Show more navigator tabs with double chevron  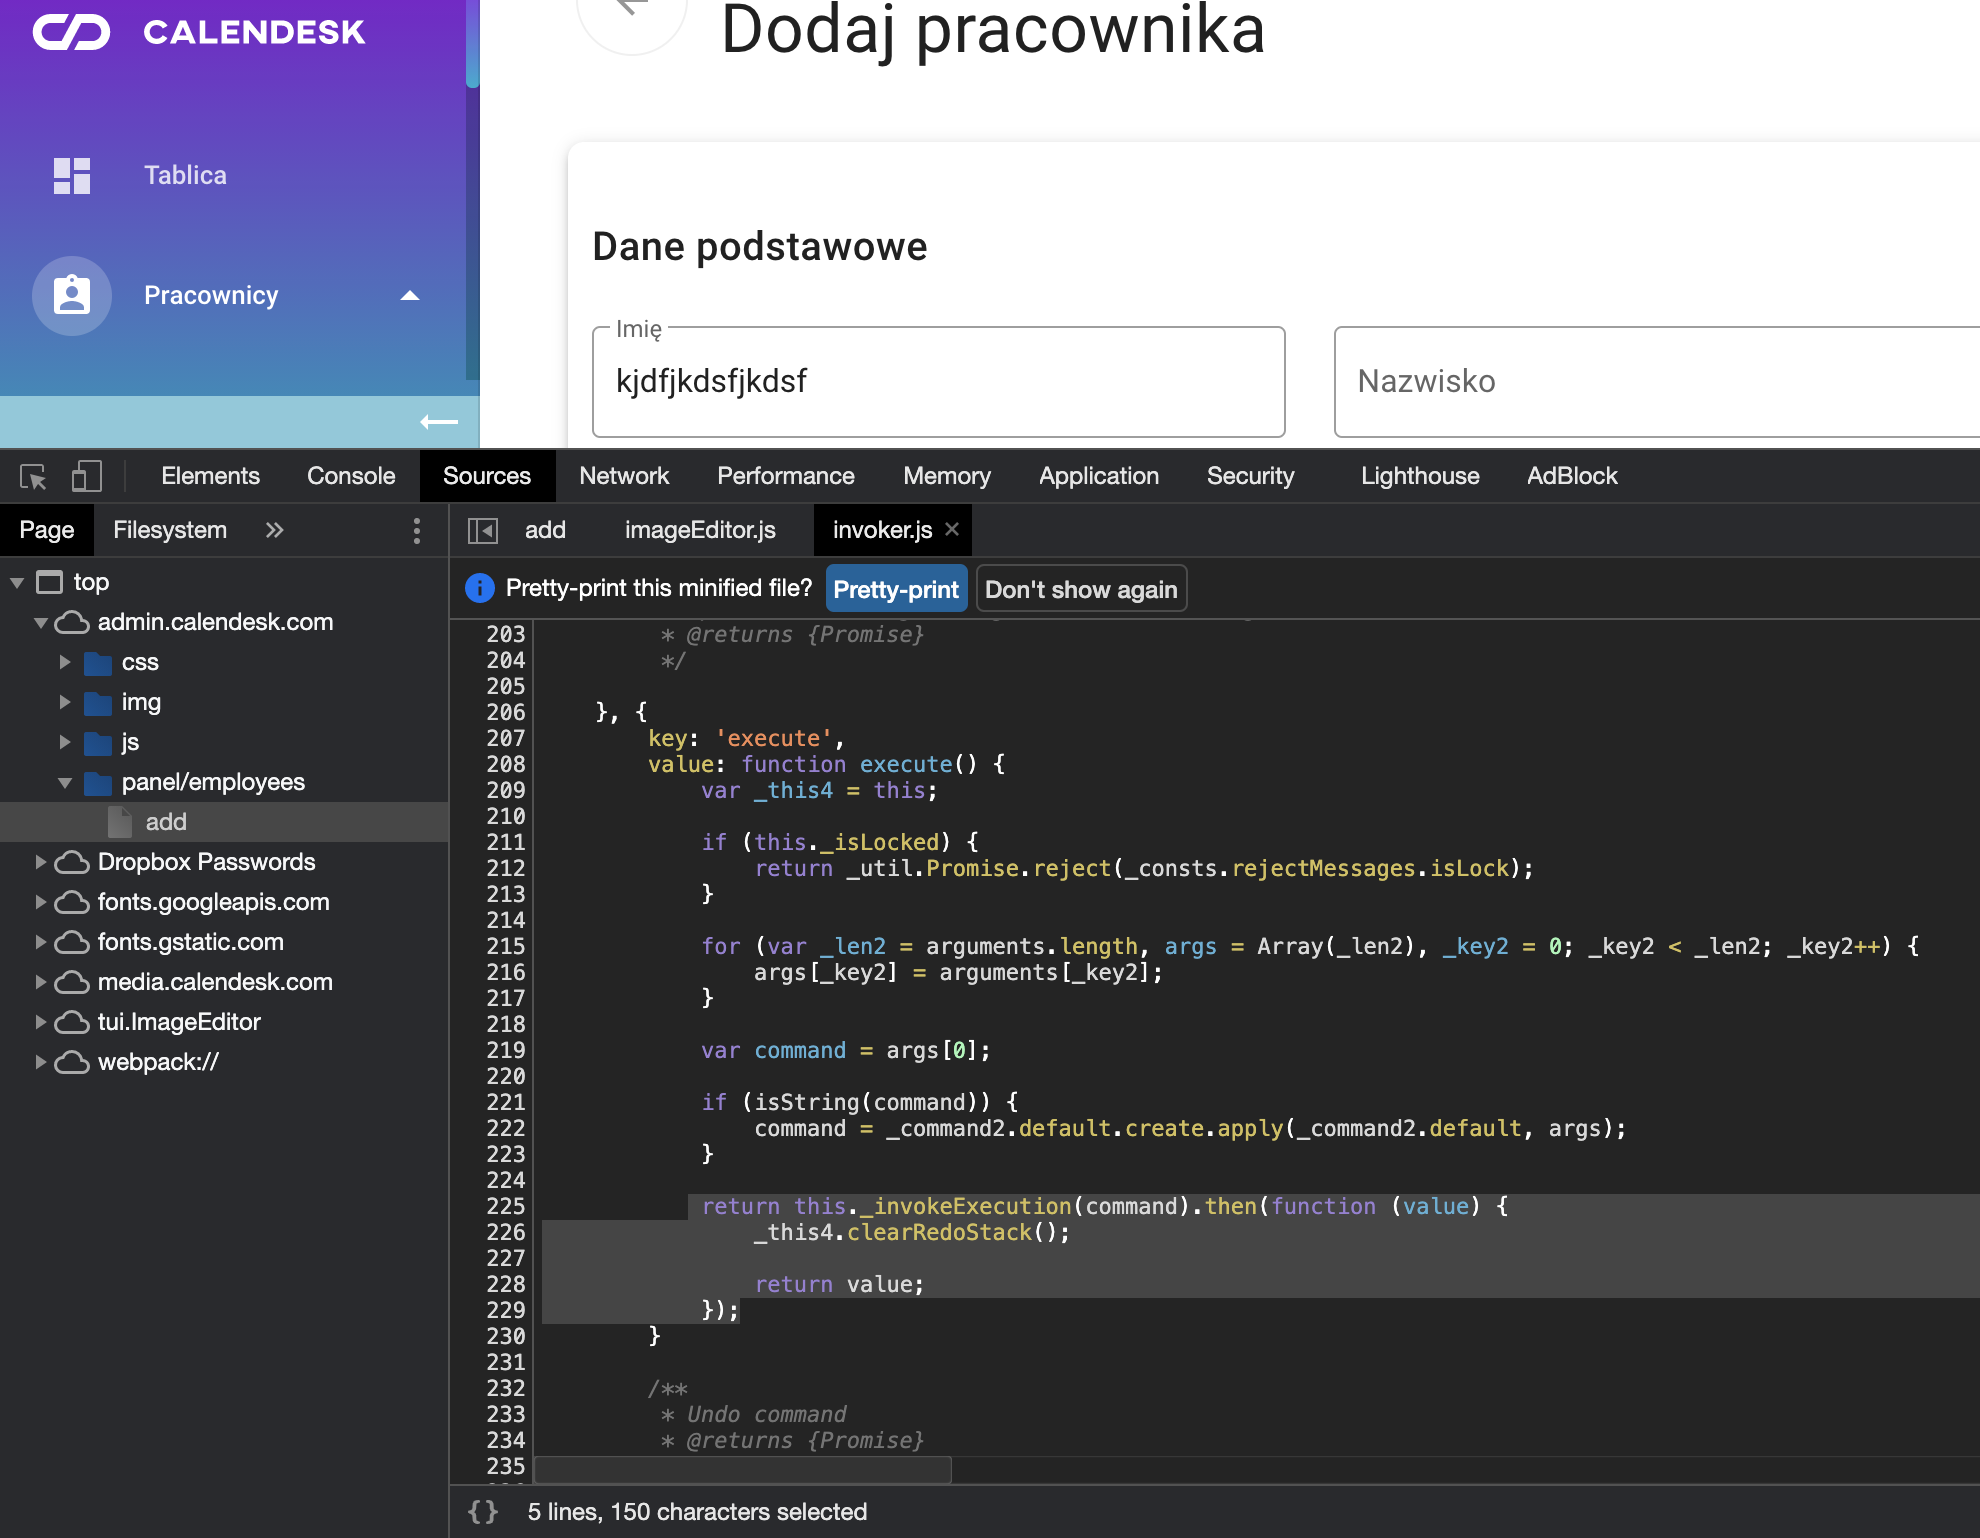(x=275, y=530)
